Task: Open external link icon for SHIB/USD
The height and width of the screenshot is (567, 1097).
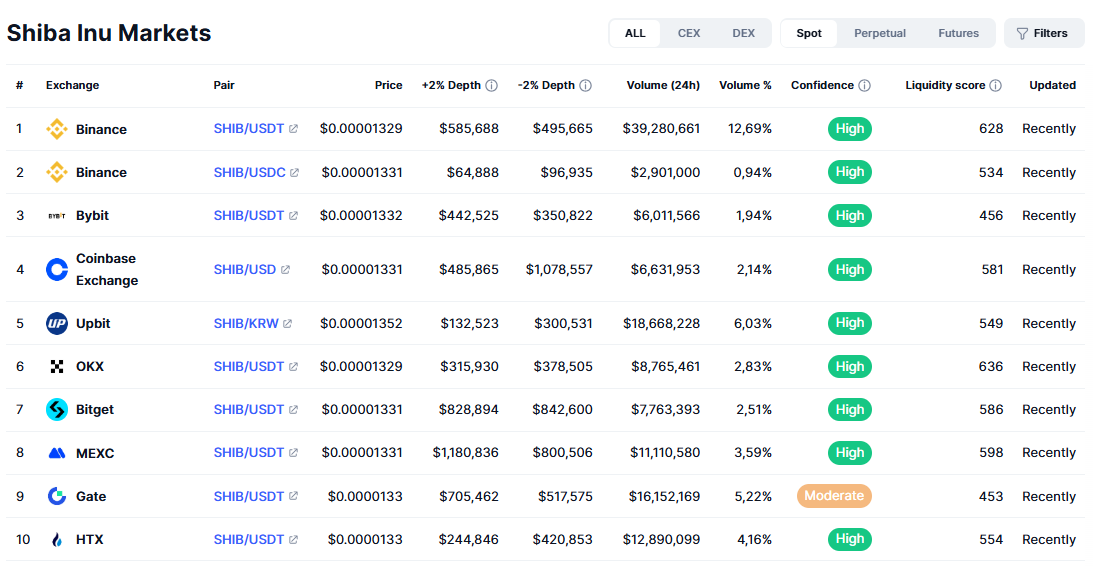Action: 285,270
